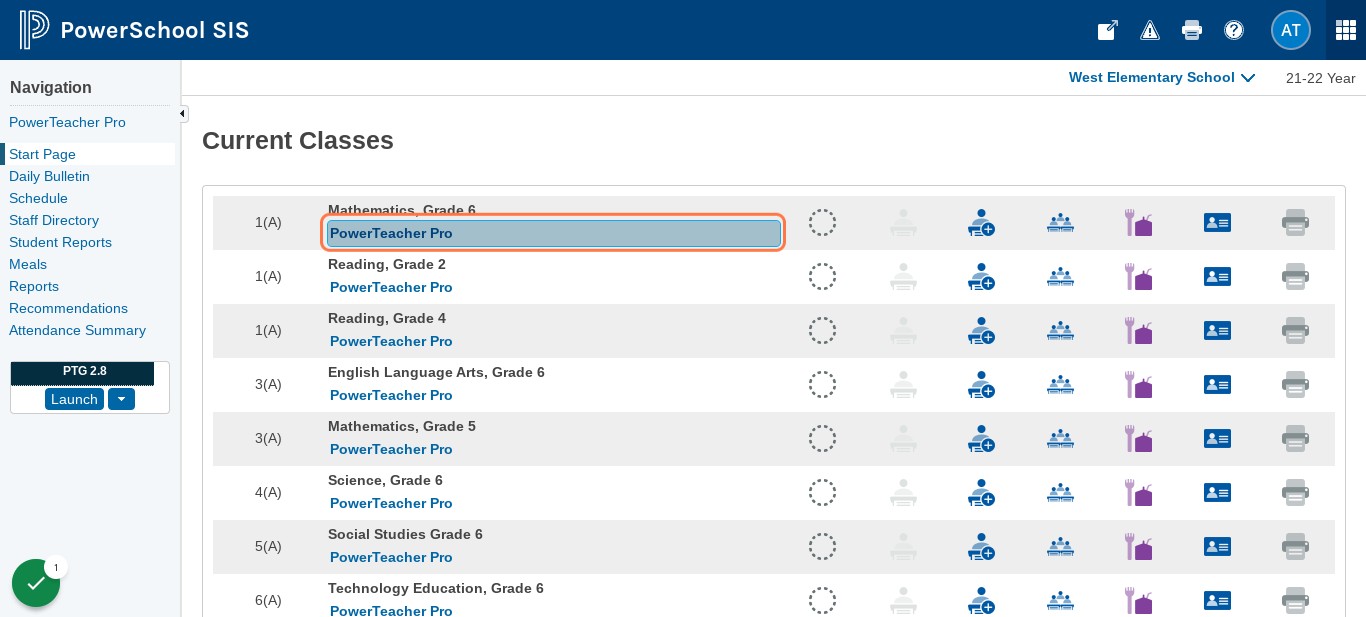
Task: Open the help question mark icon
Action: click(1234, 30)
